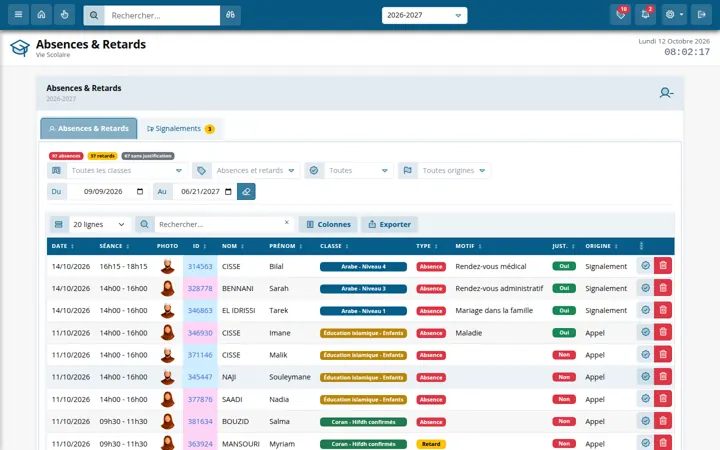Delete the absence row of CISSE Imane

coord(663,332)
